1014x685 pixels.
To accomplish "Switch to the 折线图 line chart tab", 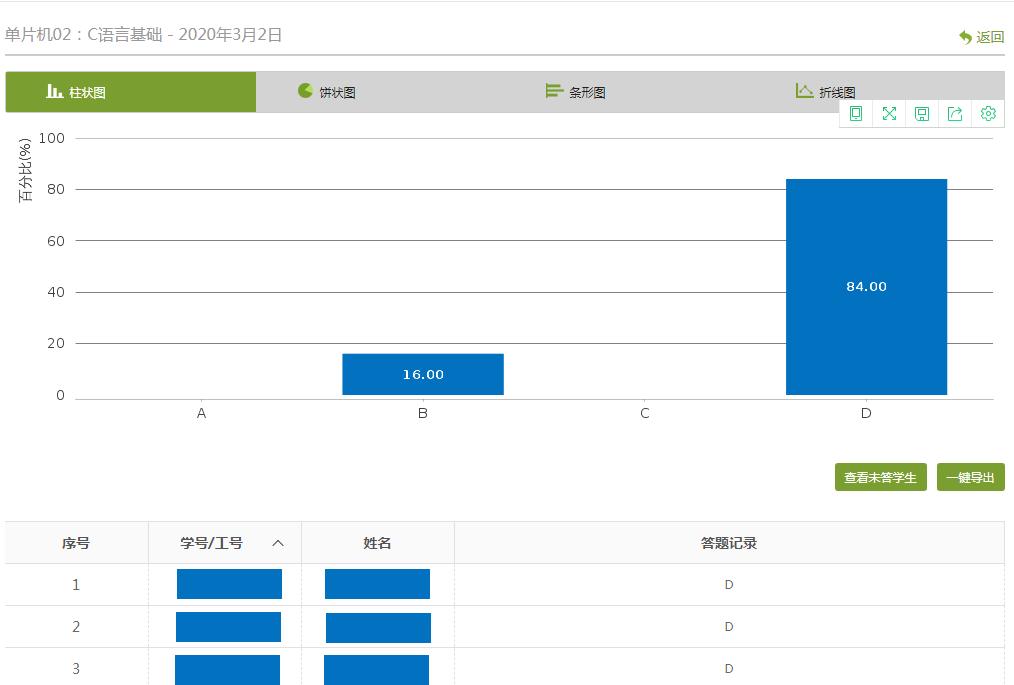I will tap(826, 92).
